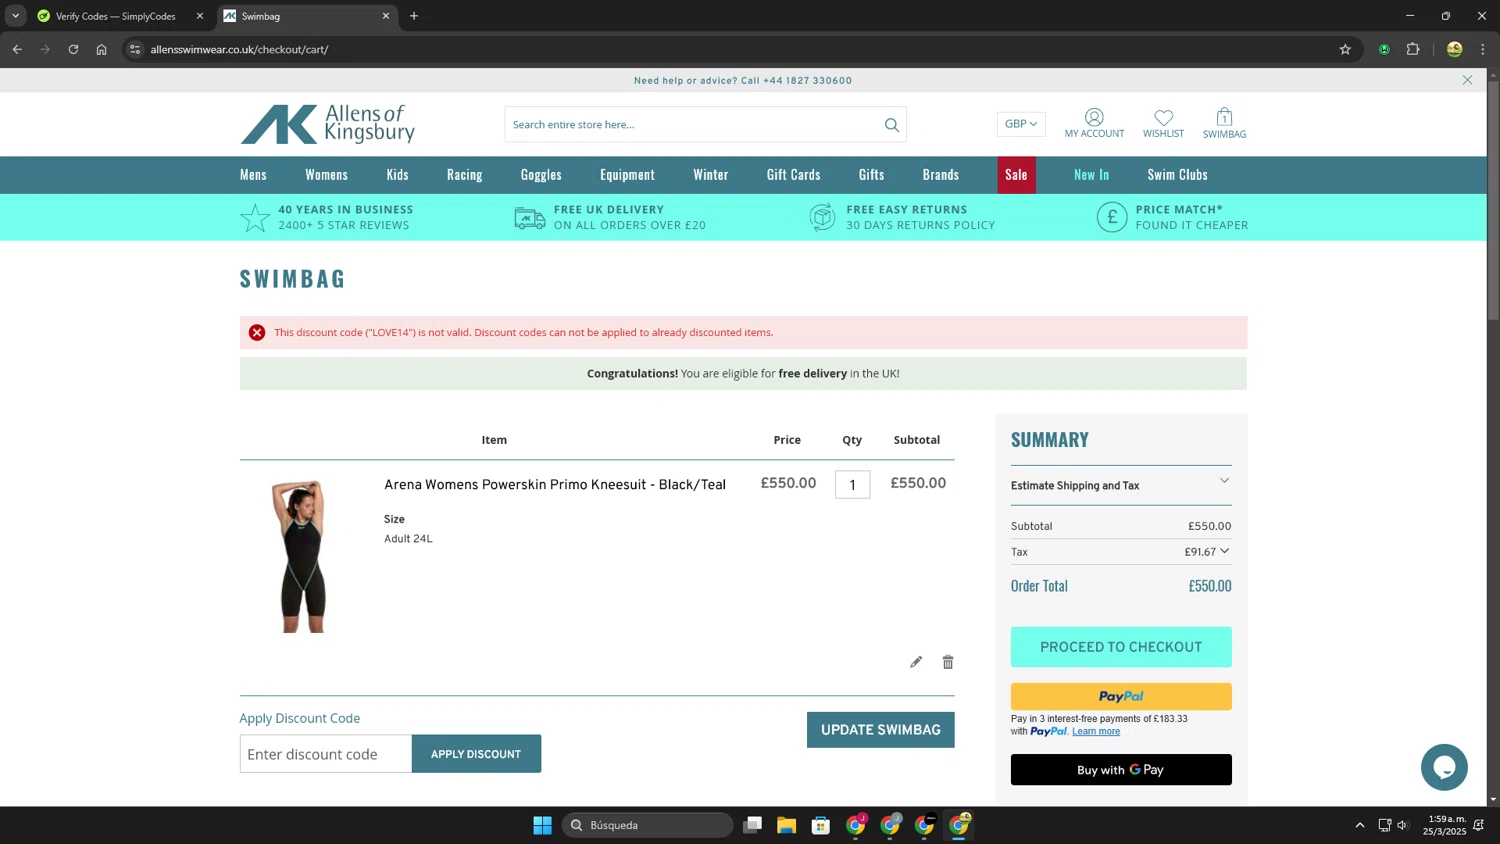Viewport: 1500px width, 844px height.
Task: Open Task View on taskbar
Action: (x=752, y=825)
